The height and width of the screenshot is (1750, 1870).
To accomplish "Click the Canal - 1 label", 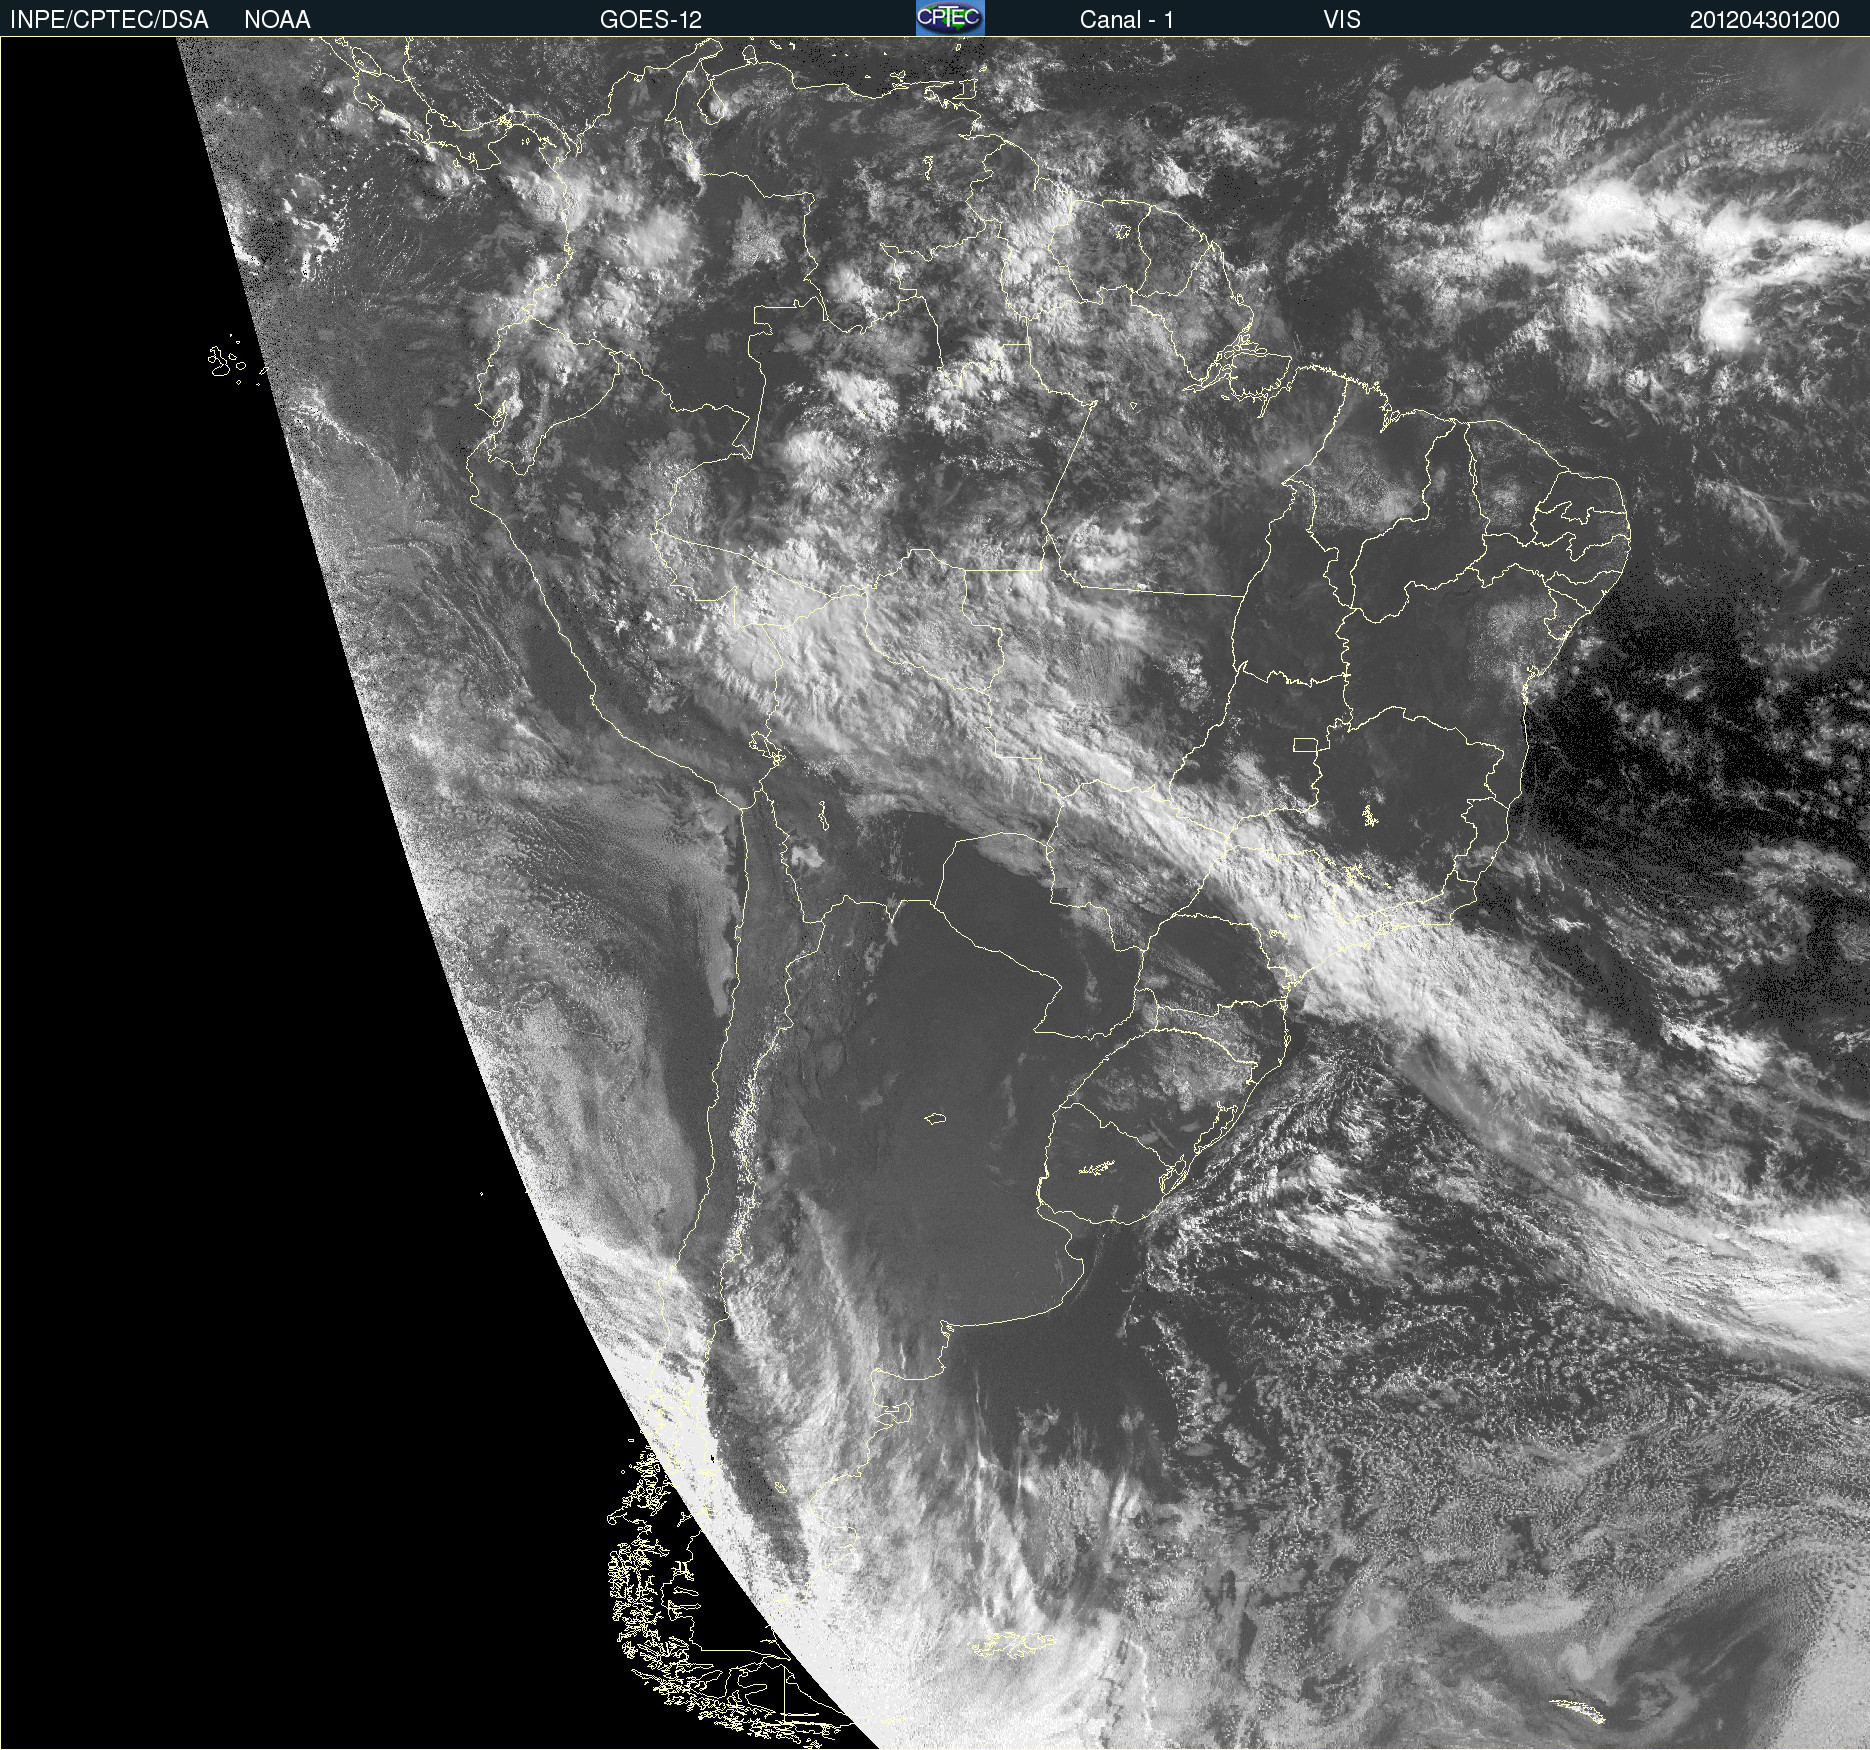I will click(x=1127, y=20).
